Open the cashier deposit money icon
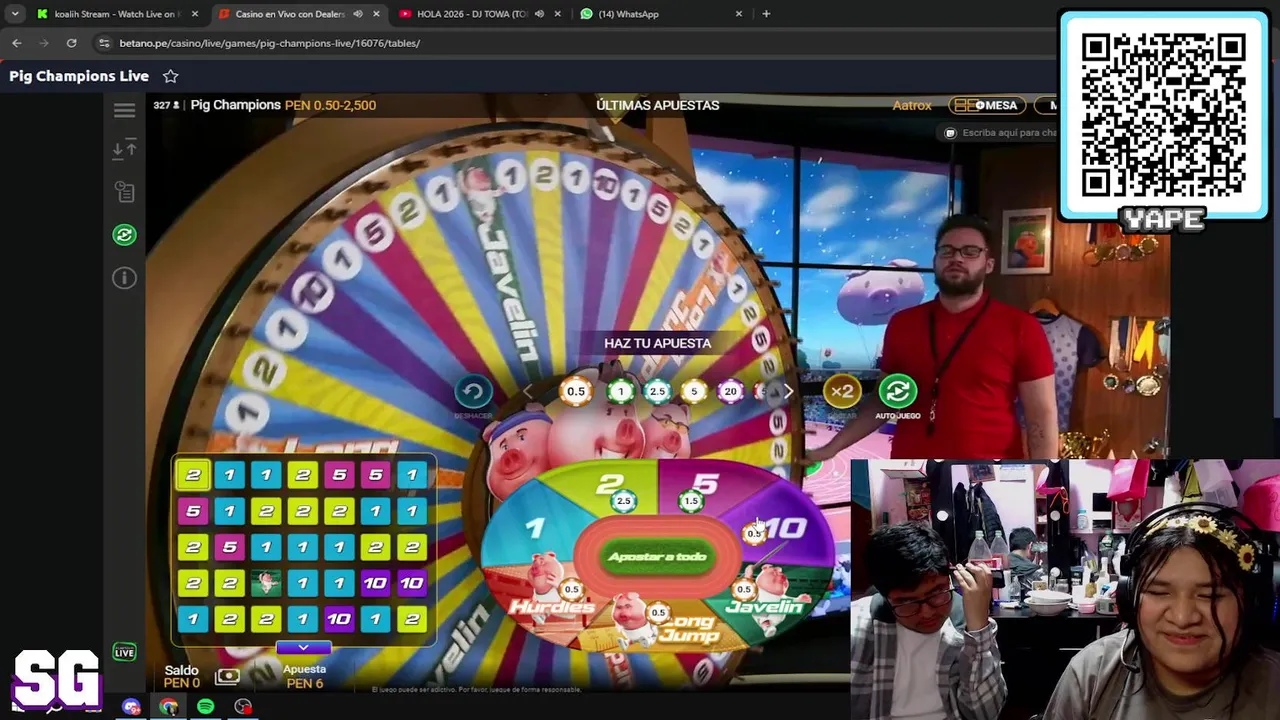 [x=228, y=677]
